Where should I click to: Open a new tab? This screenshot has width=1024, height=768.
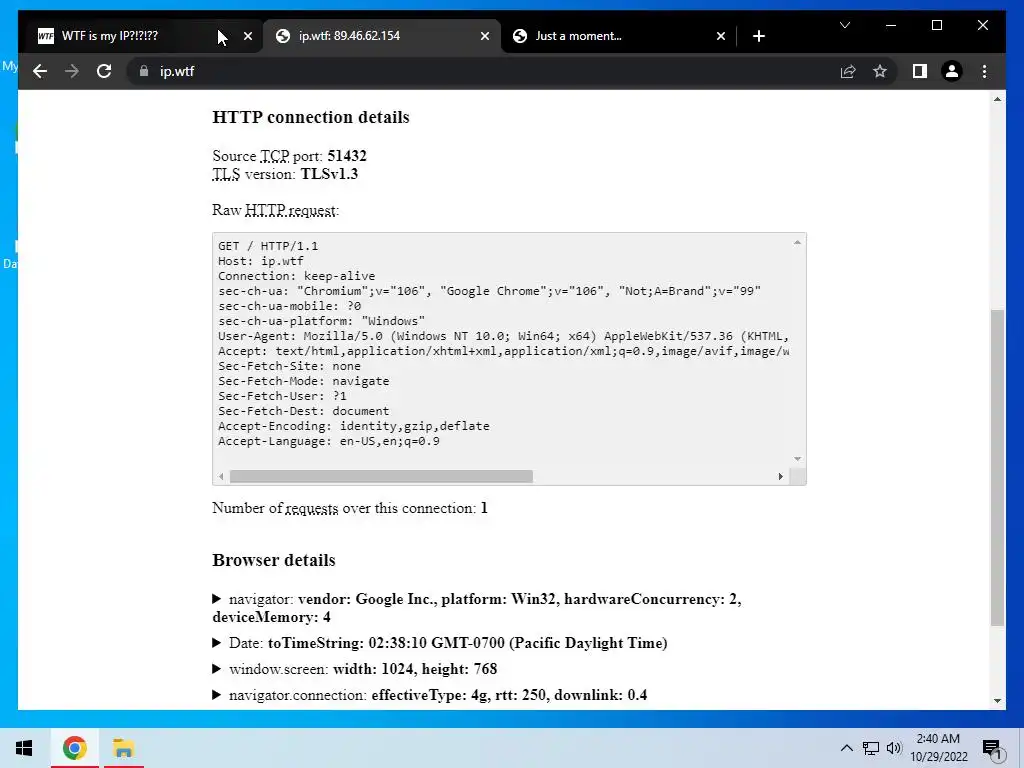(x=758, y=36)
